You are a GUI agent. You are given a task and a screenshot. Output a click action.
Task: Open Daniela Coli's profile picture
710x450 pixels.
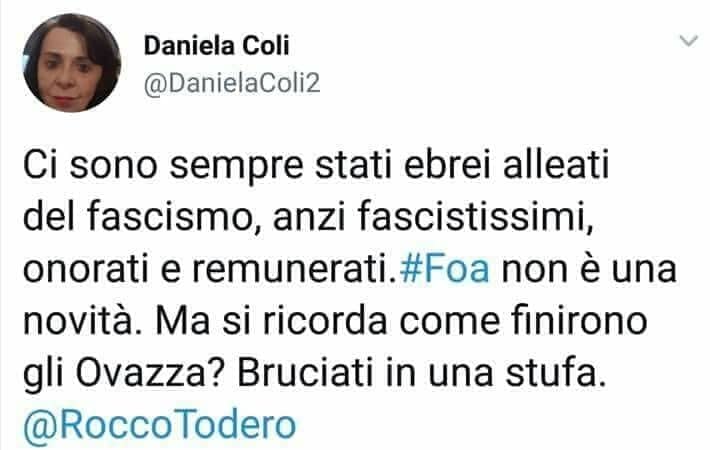[x=72, y=63]
